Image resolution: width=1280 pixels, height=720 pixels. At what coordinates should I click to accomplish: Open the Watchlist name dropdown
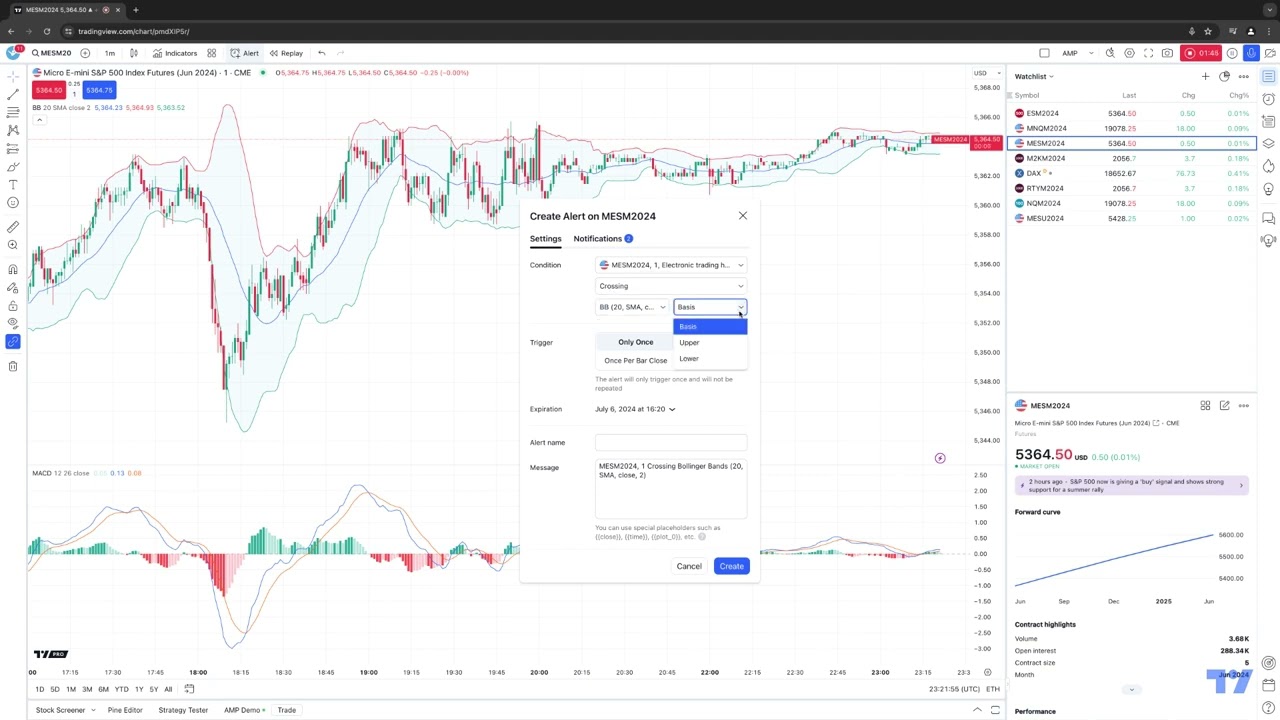[1034, 76]
